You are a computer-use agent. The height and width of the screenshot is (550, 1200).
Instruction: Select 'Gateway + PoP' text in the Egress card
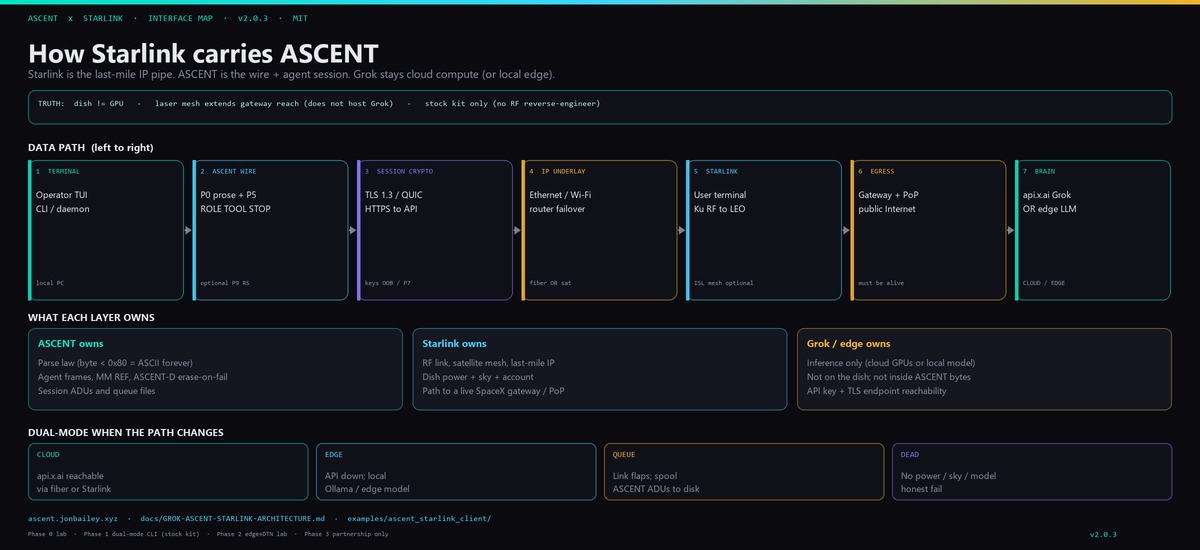pos(890,195)
